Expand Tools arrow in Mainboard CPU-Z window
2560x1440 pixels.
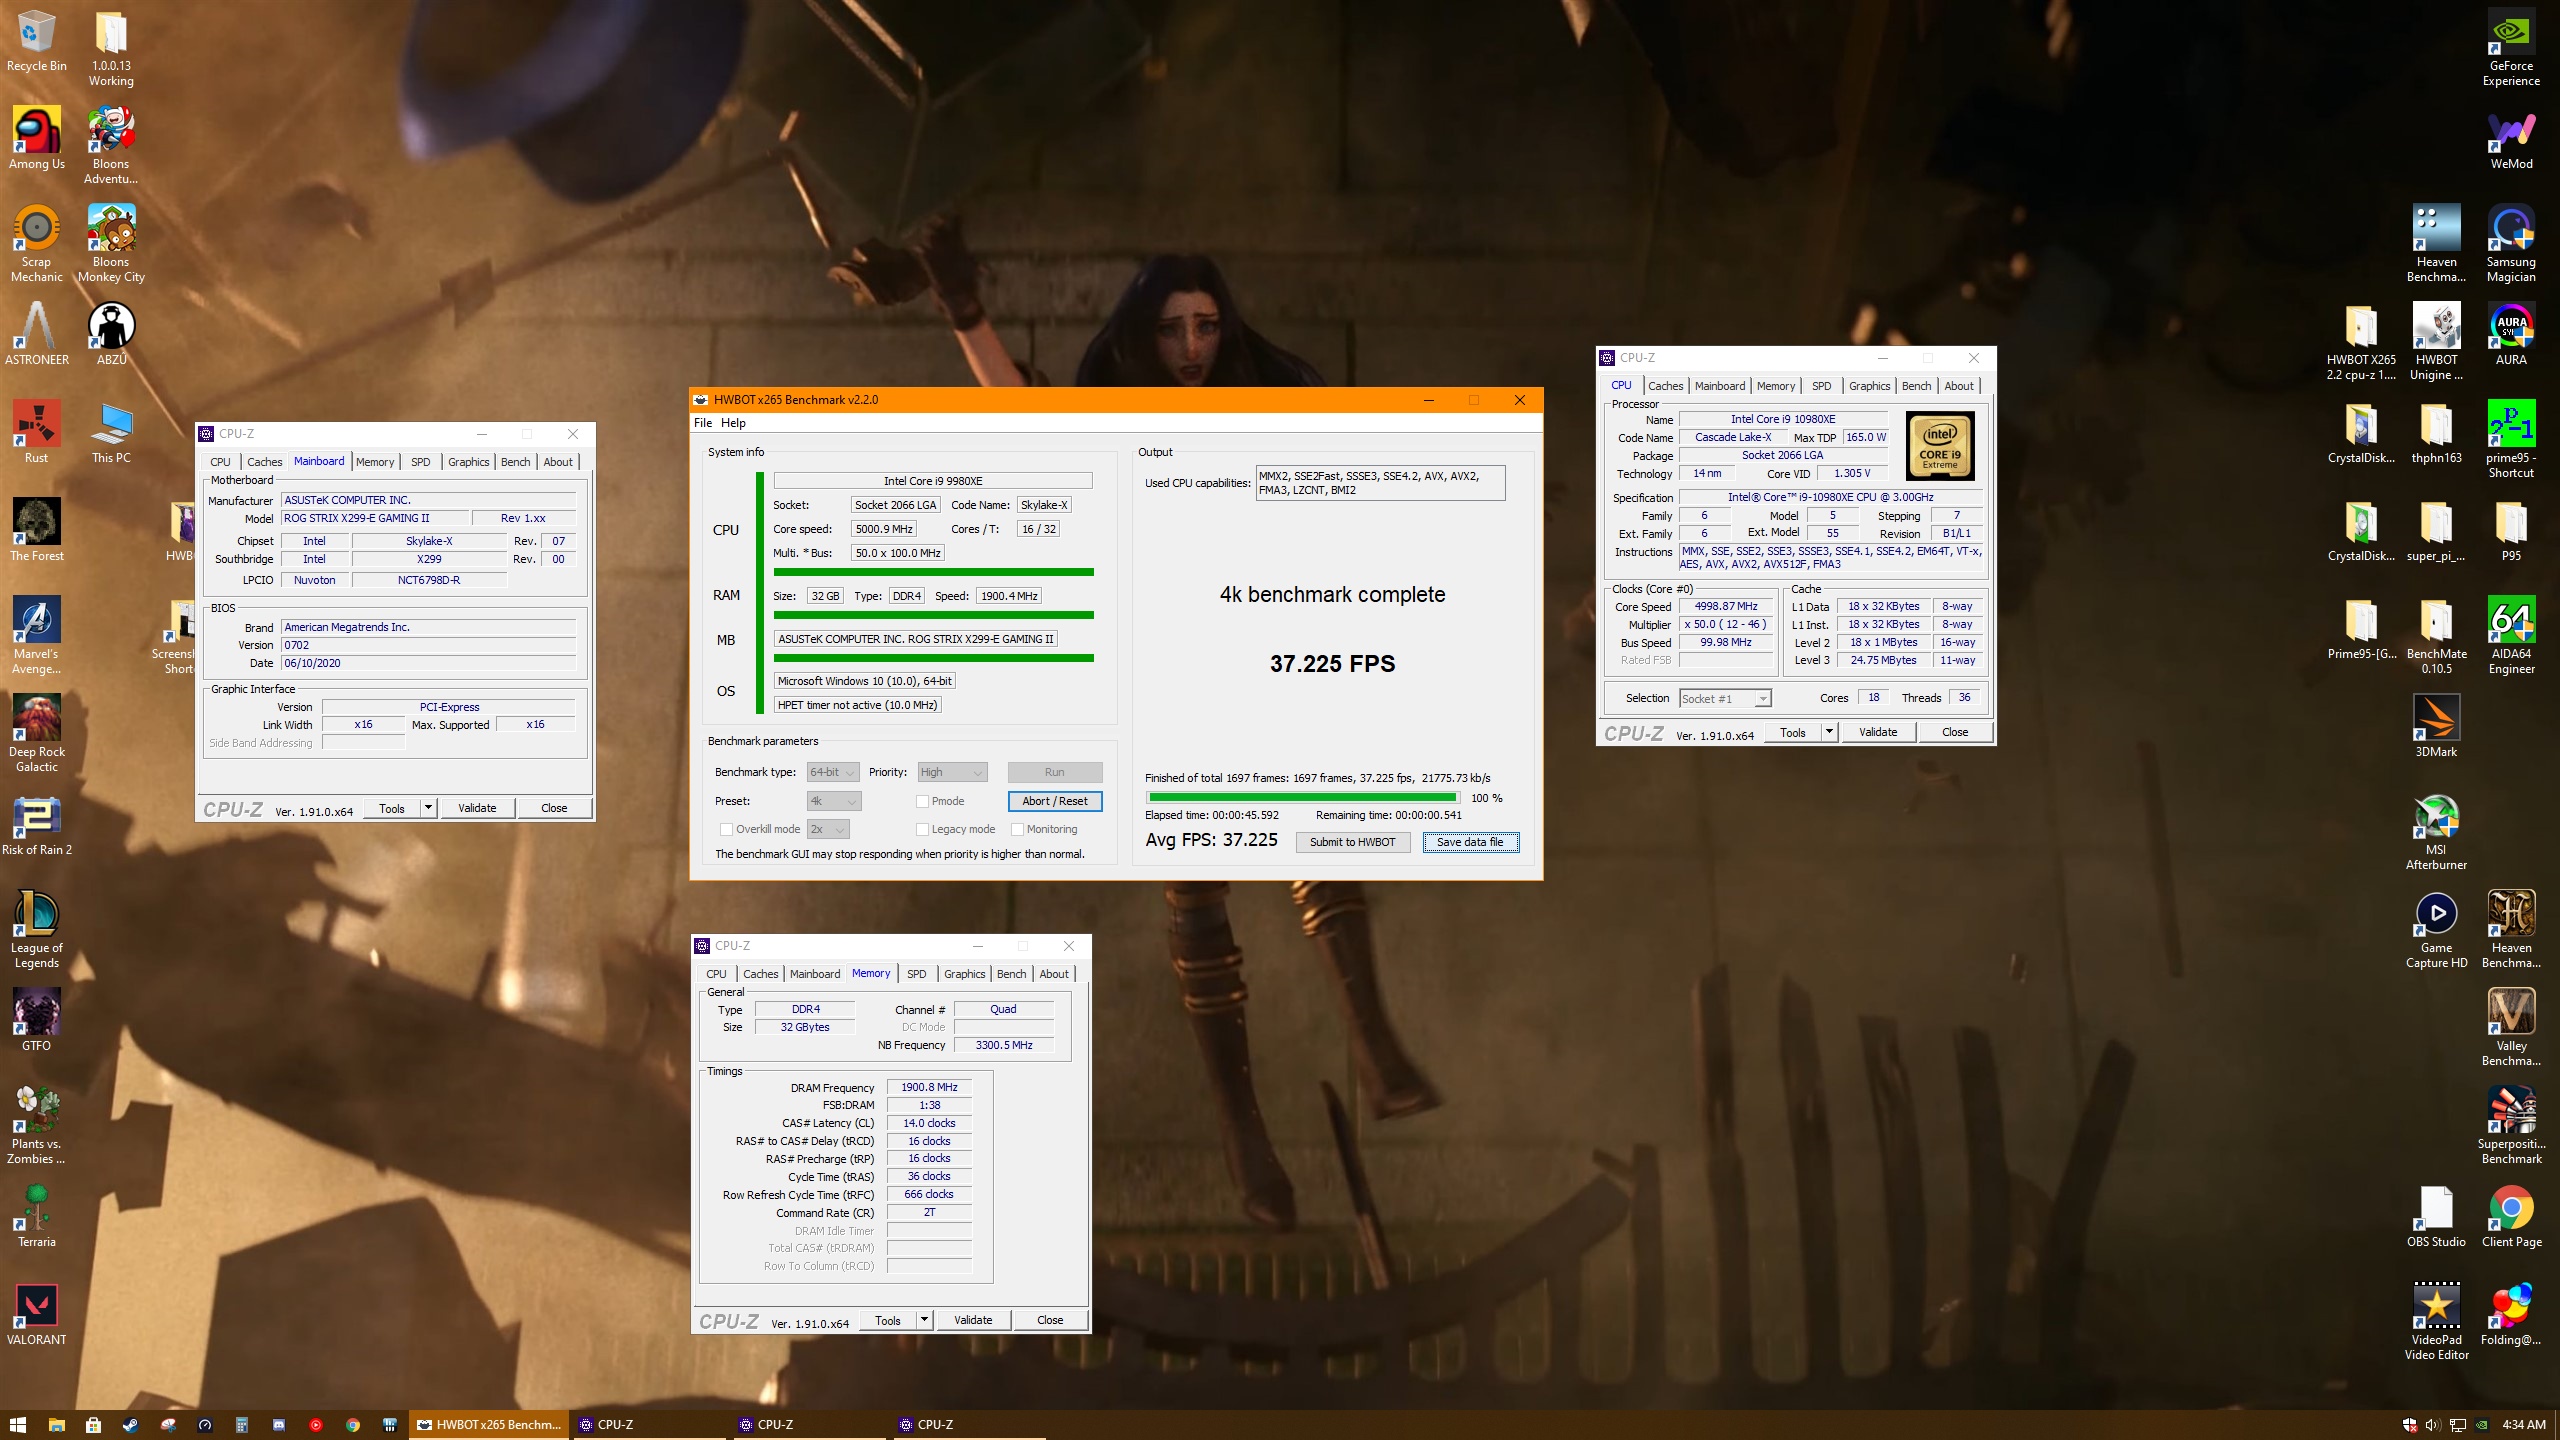coord(429,808)
